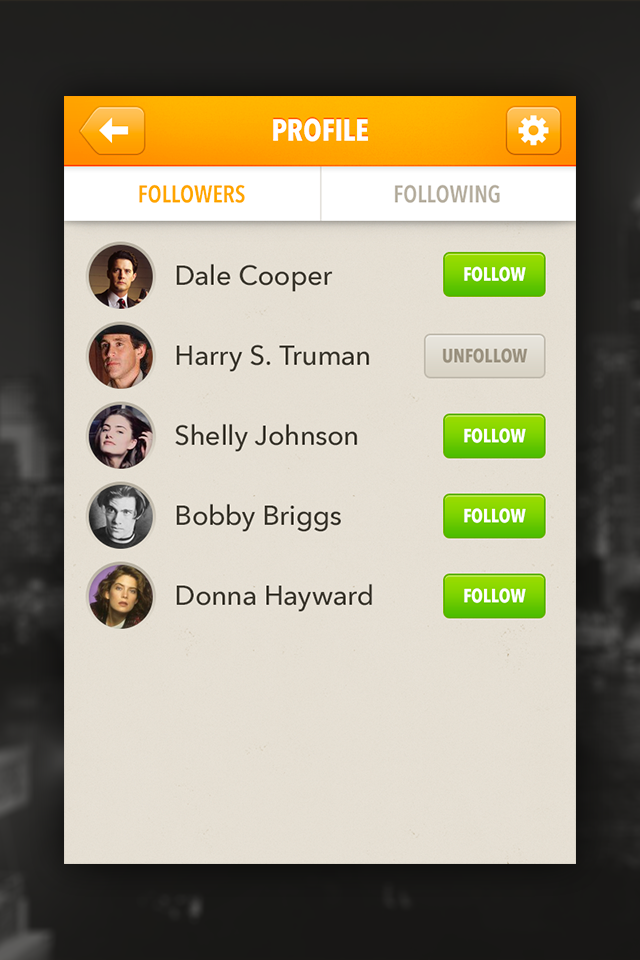Select the Dale Cooper name
This screenshot has height=960, width=640.
(254, 276)
